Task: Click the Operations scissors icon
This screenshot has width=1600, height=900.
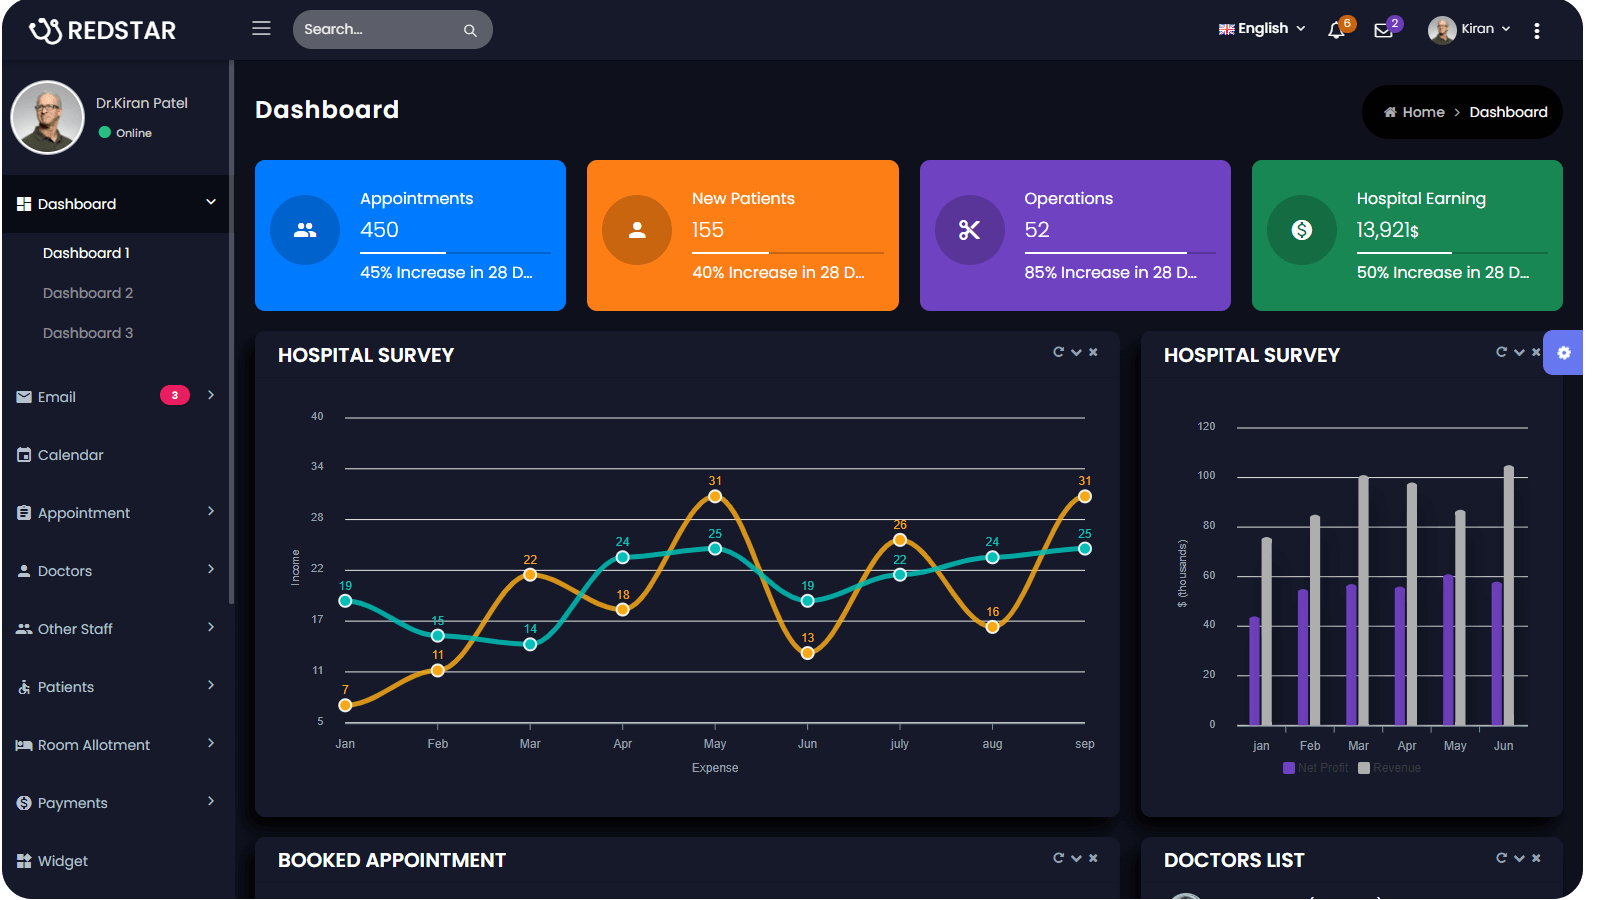Action: pos(969,230)
